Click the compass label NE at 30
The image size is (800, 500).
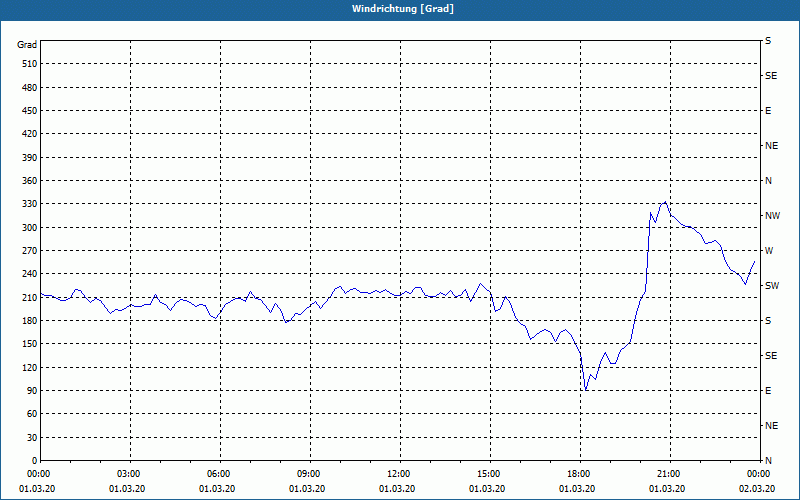pos(771,426)
